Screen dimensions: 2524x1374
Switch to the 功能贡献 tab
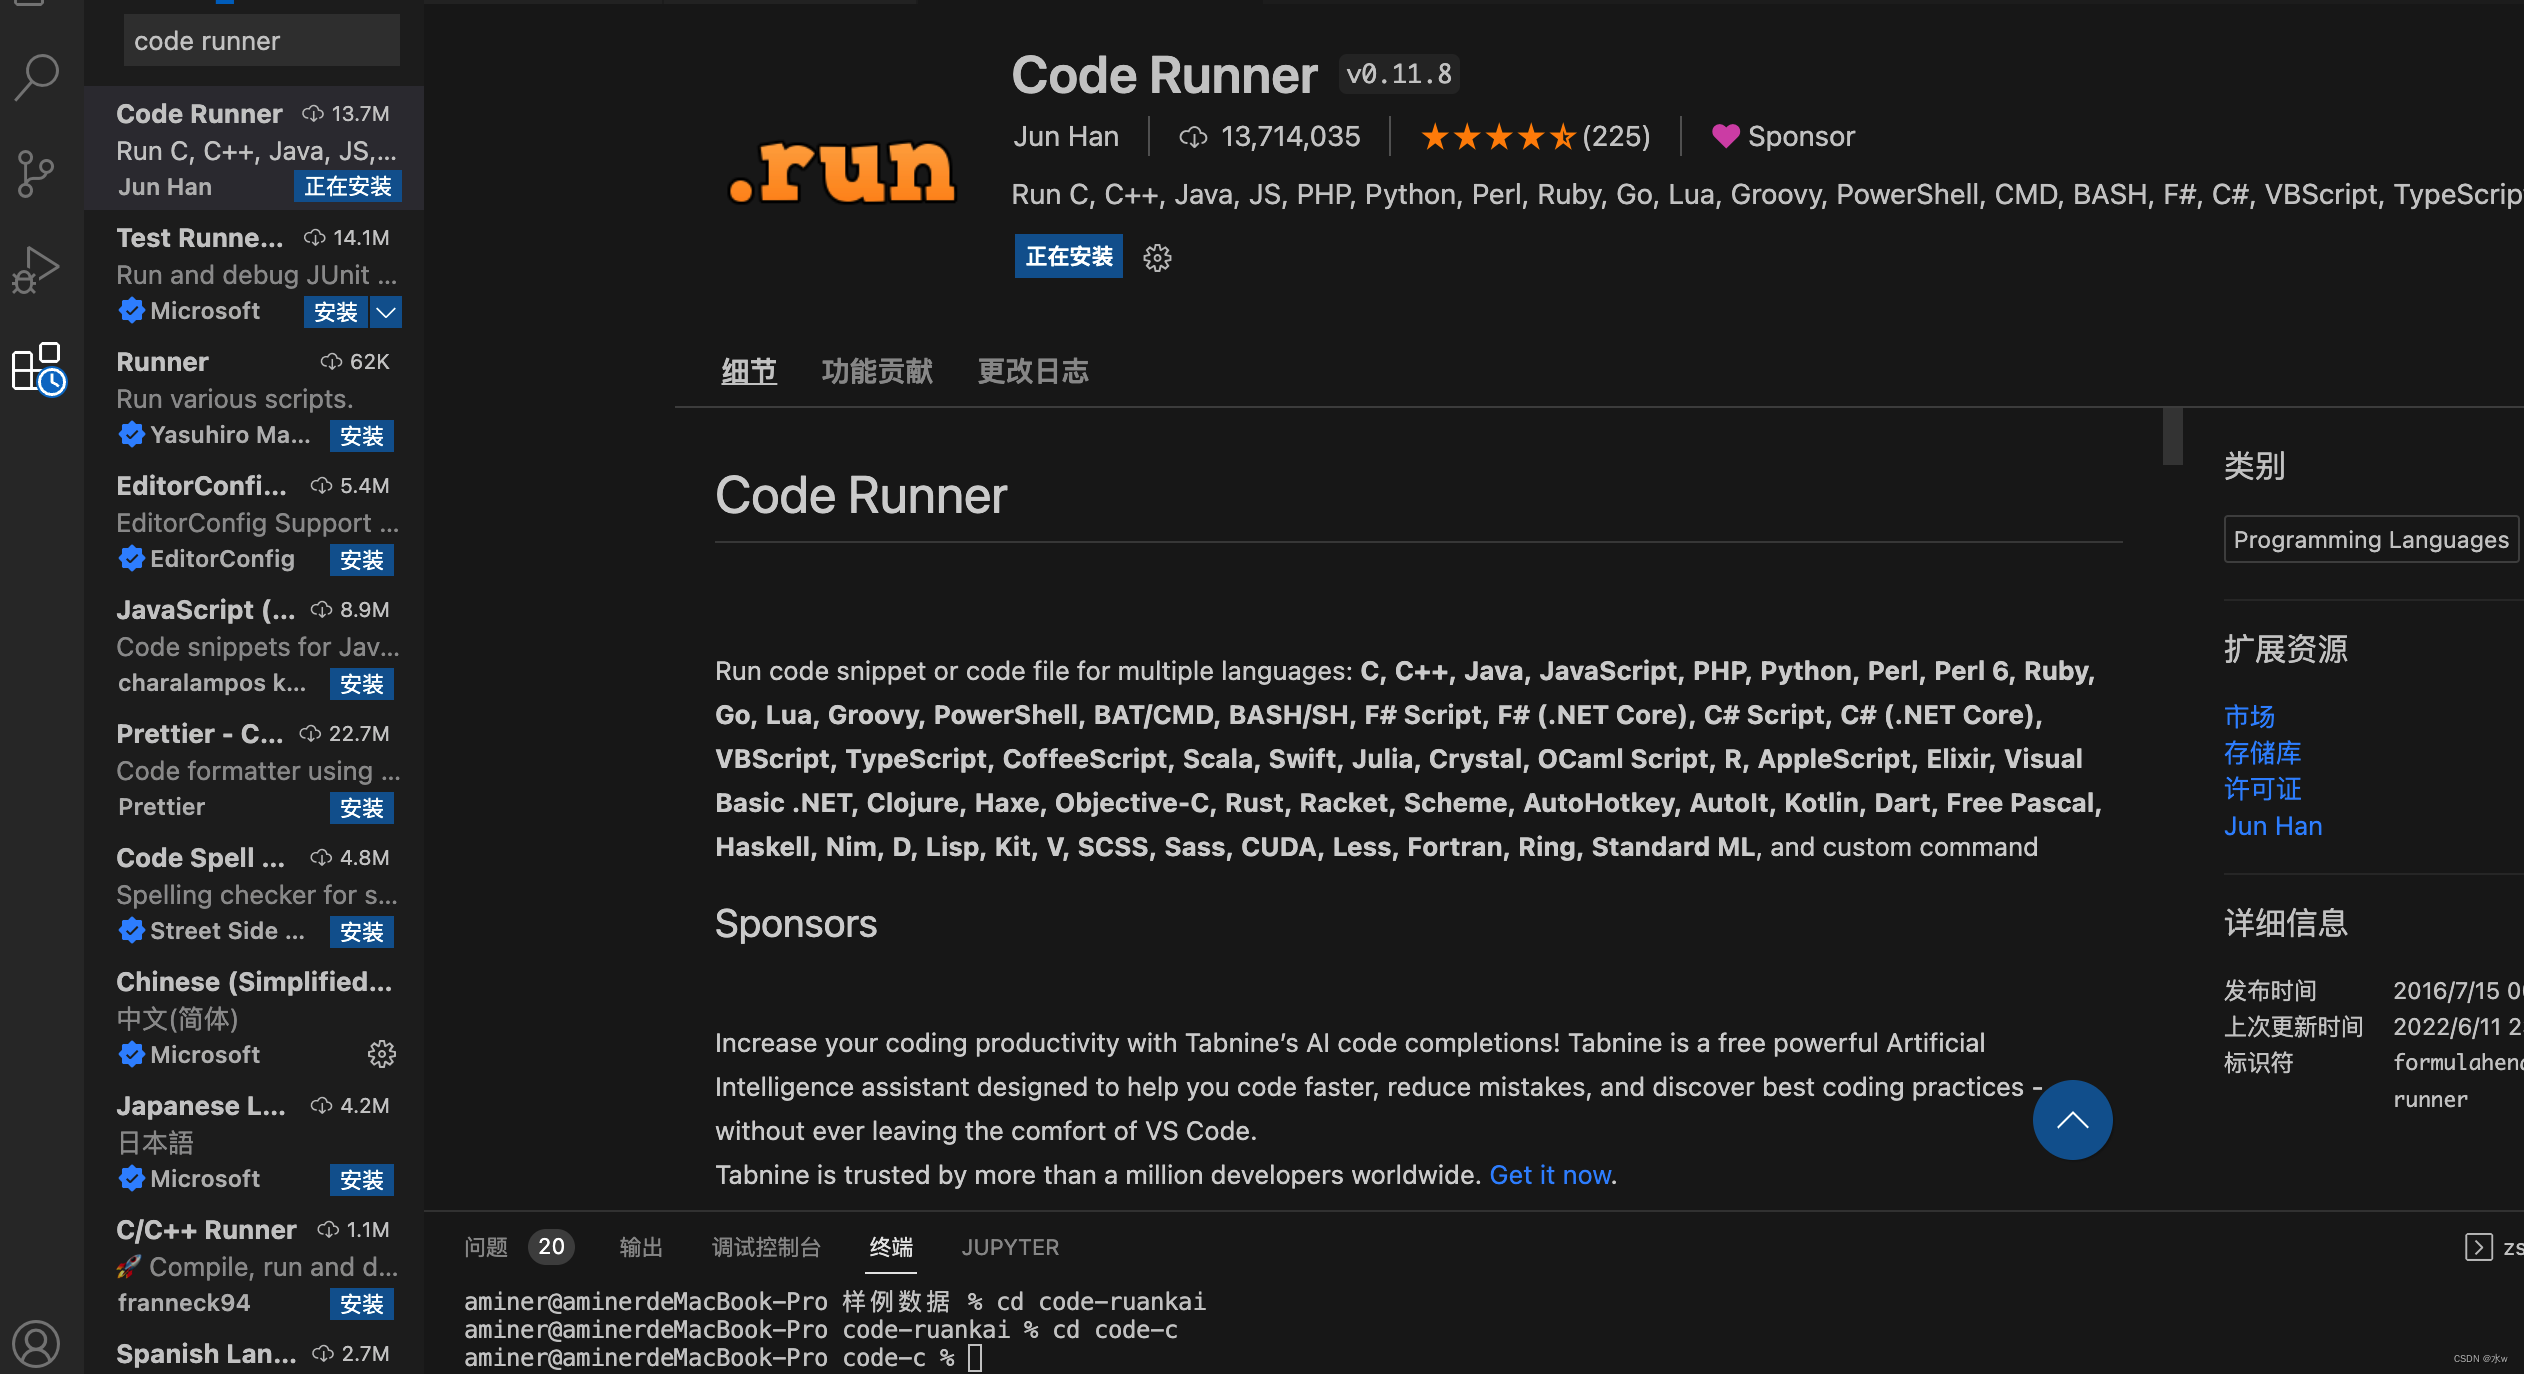coord(876,370)
